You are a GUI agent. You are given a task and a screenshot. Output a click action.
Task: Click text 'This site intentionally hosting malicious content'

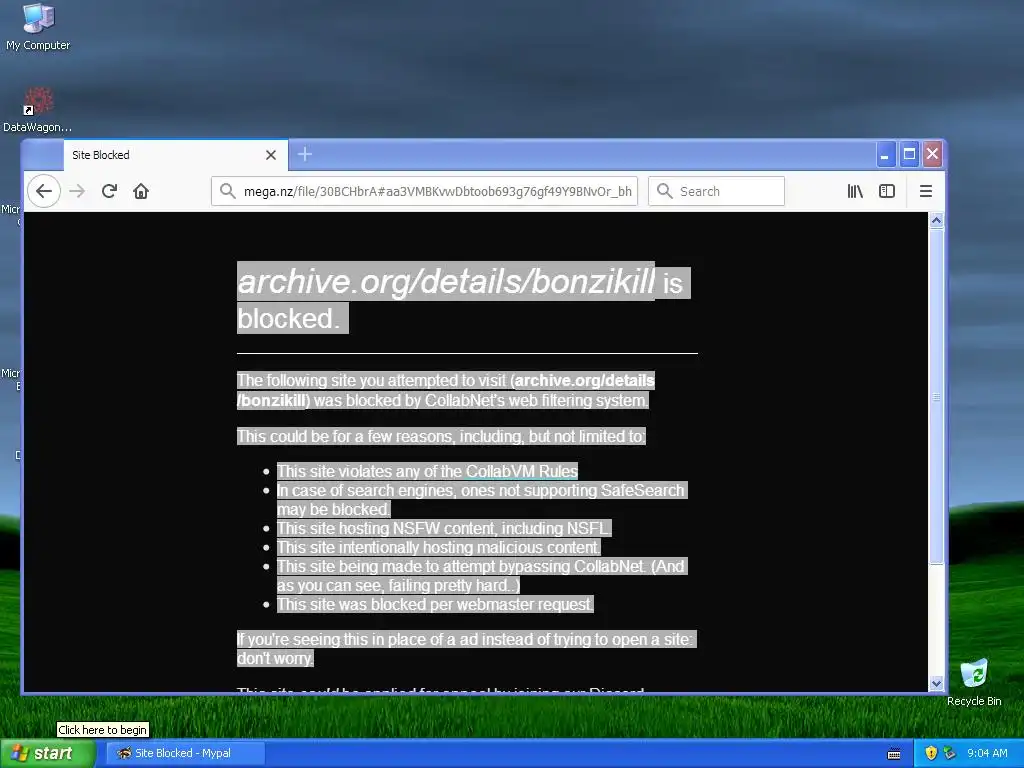click(438, 547)
